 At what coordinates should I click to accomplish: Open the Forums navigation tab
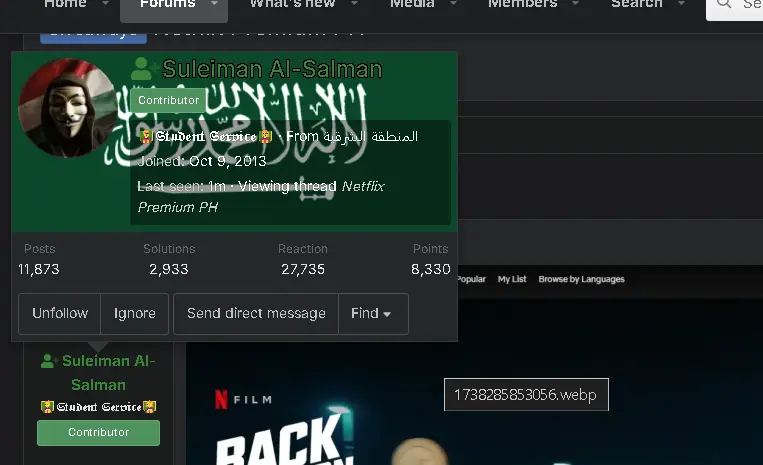click(167, 4)
